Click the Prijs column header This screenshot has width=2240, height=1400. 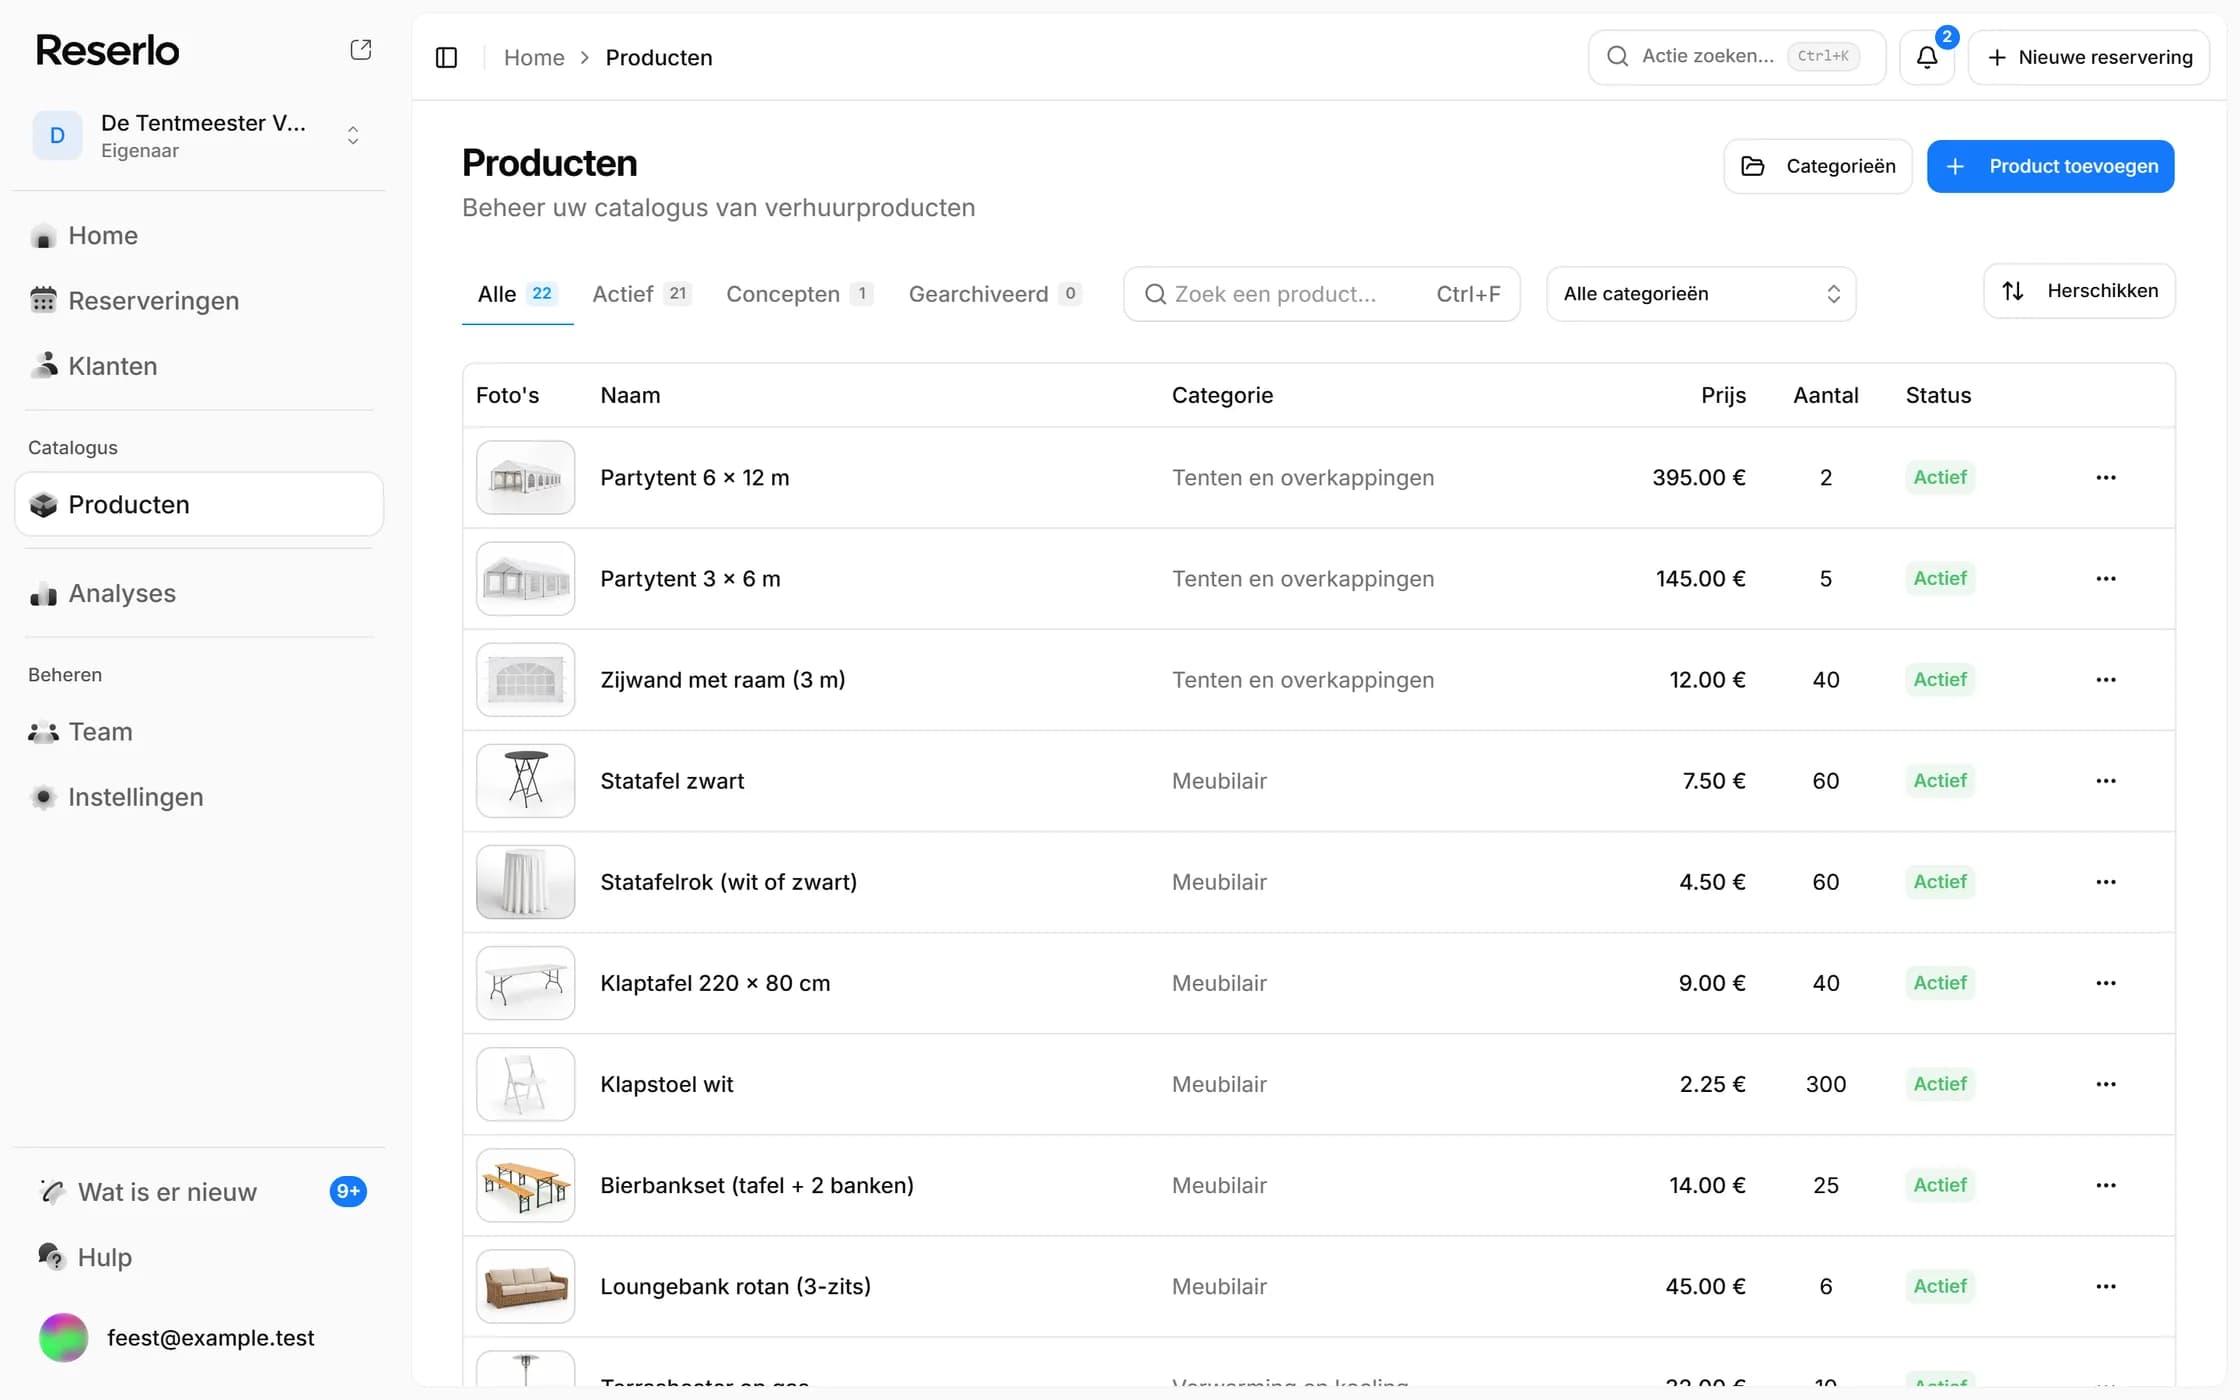pyautogui.click(x=1723, y=395)
